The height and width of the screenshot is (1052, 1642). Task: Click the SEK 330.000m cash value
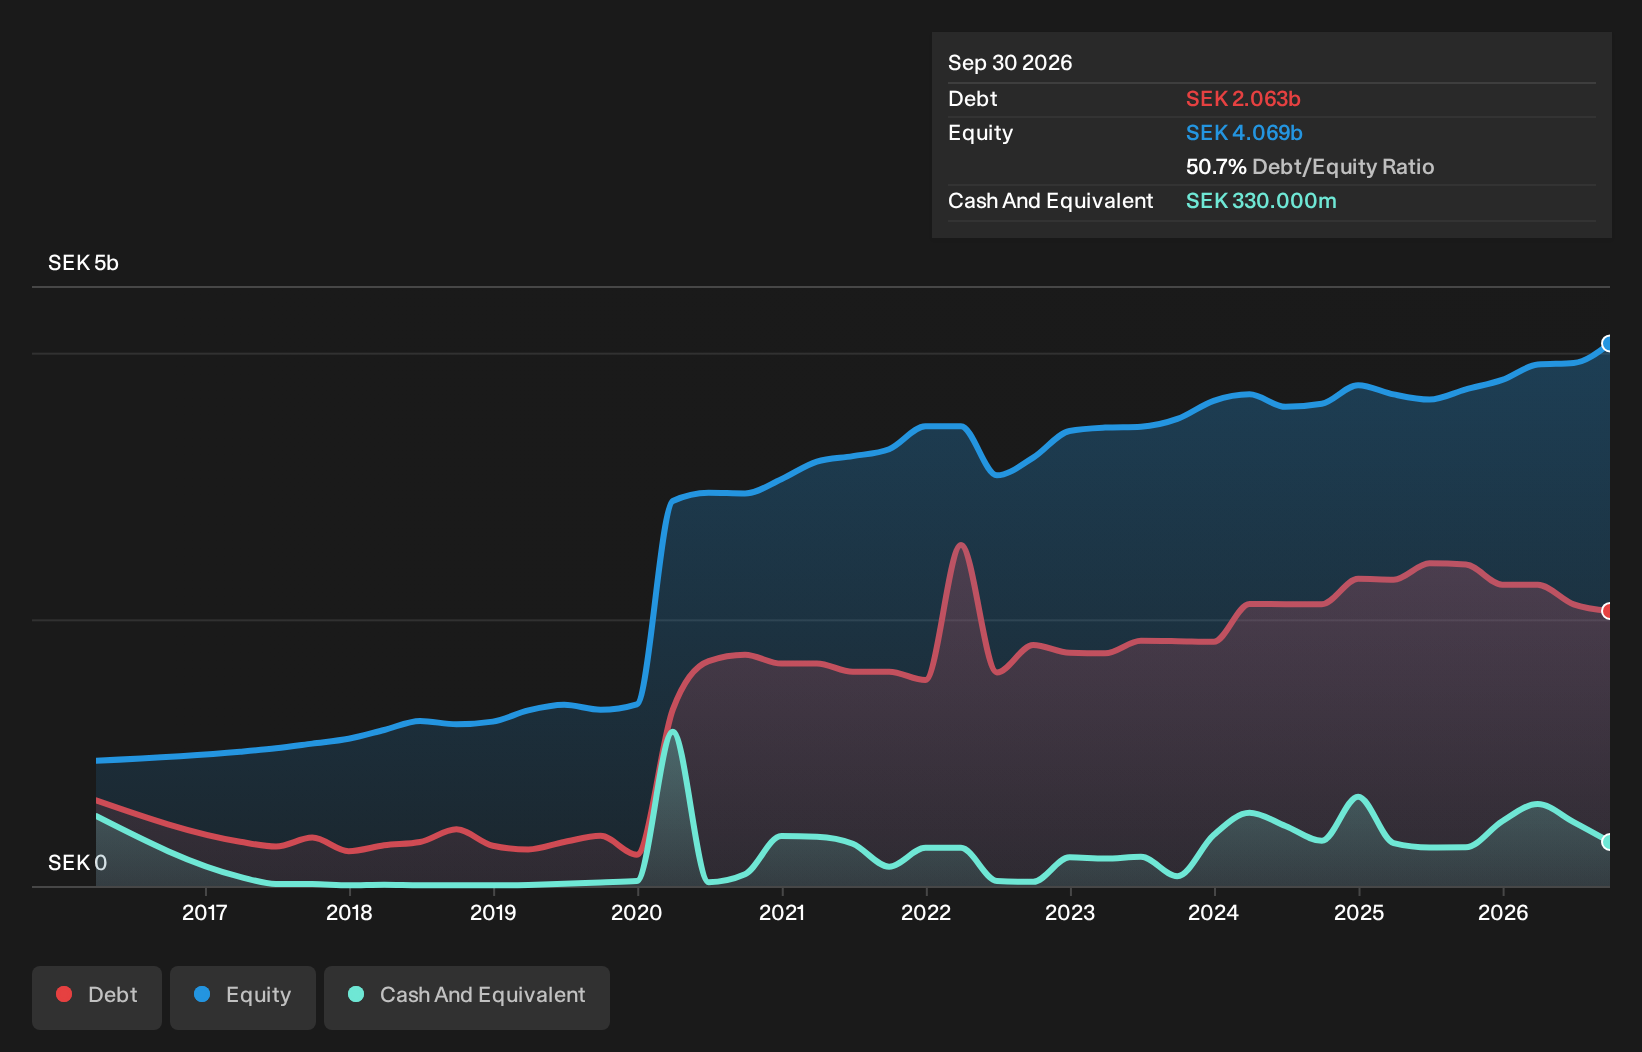point(1261,201)
